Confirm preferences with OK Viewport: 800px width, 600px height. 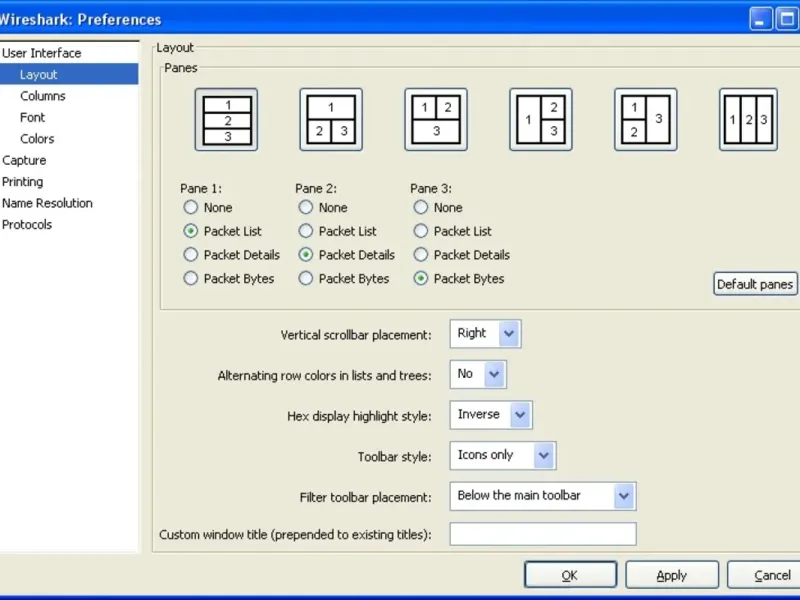[570, 575]
